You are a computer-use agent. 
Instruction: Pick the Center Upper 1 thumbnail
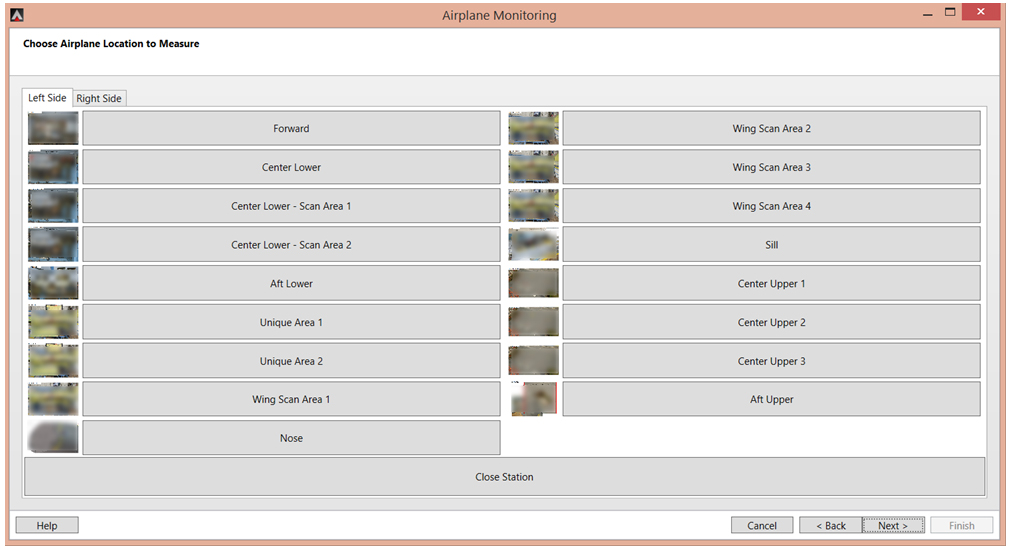pos(533,283)
